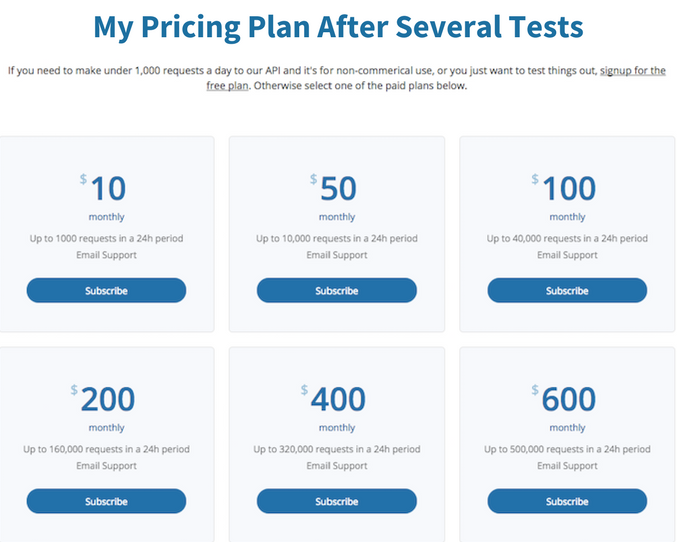Click the 'Up to 1000 requests' description

(106, 238)
